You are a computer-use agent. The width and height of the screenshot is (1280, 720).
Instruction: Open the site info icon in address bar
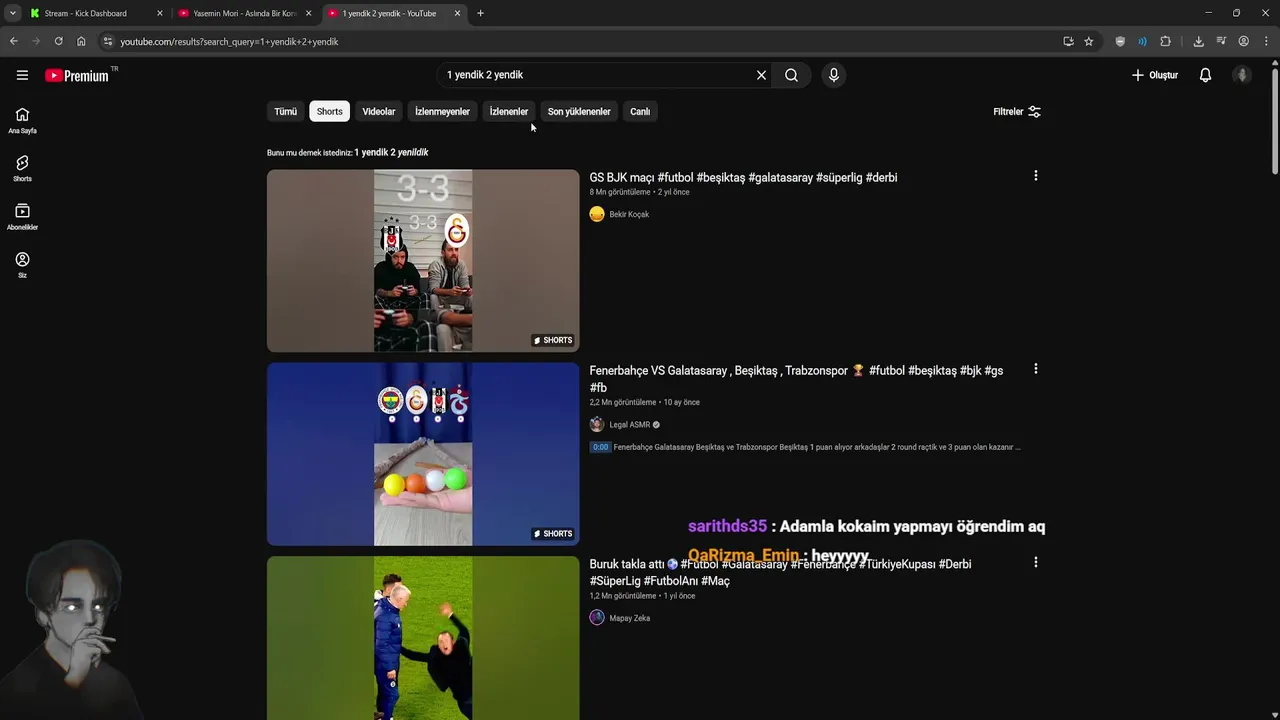108,41
